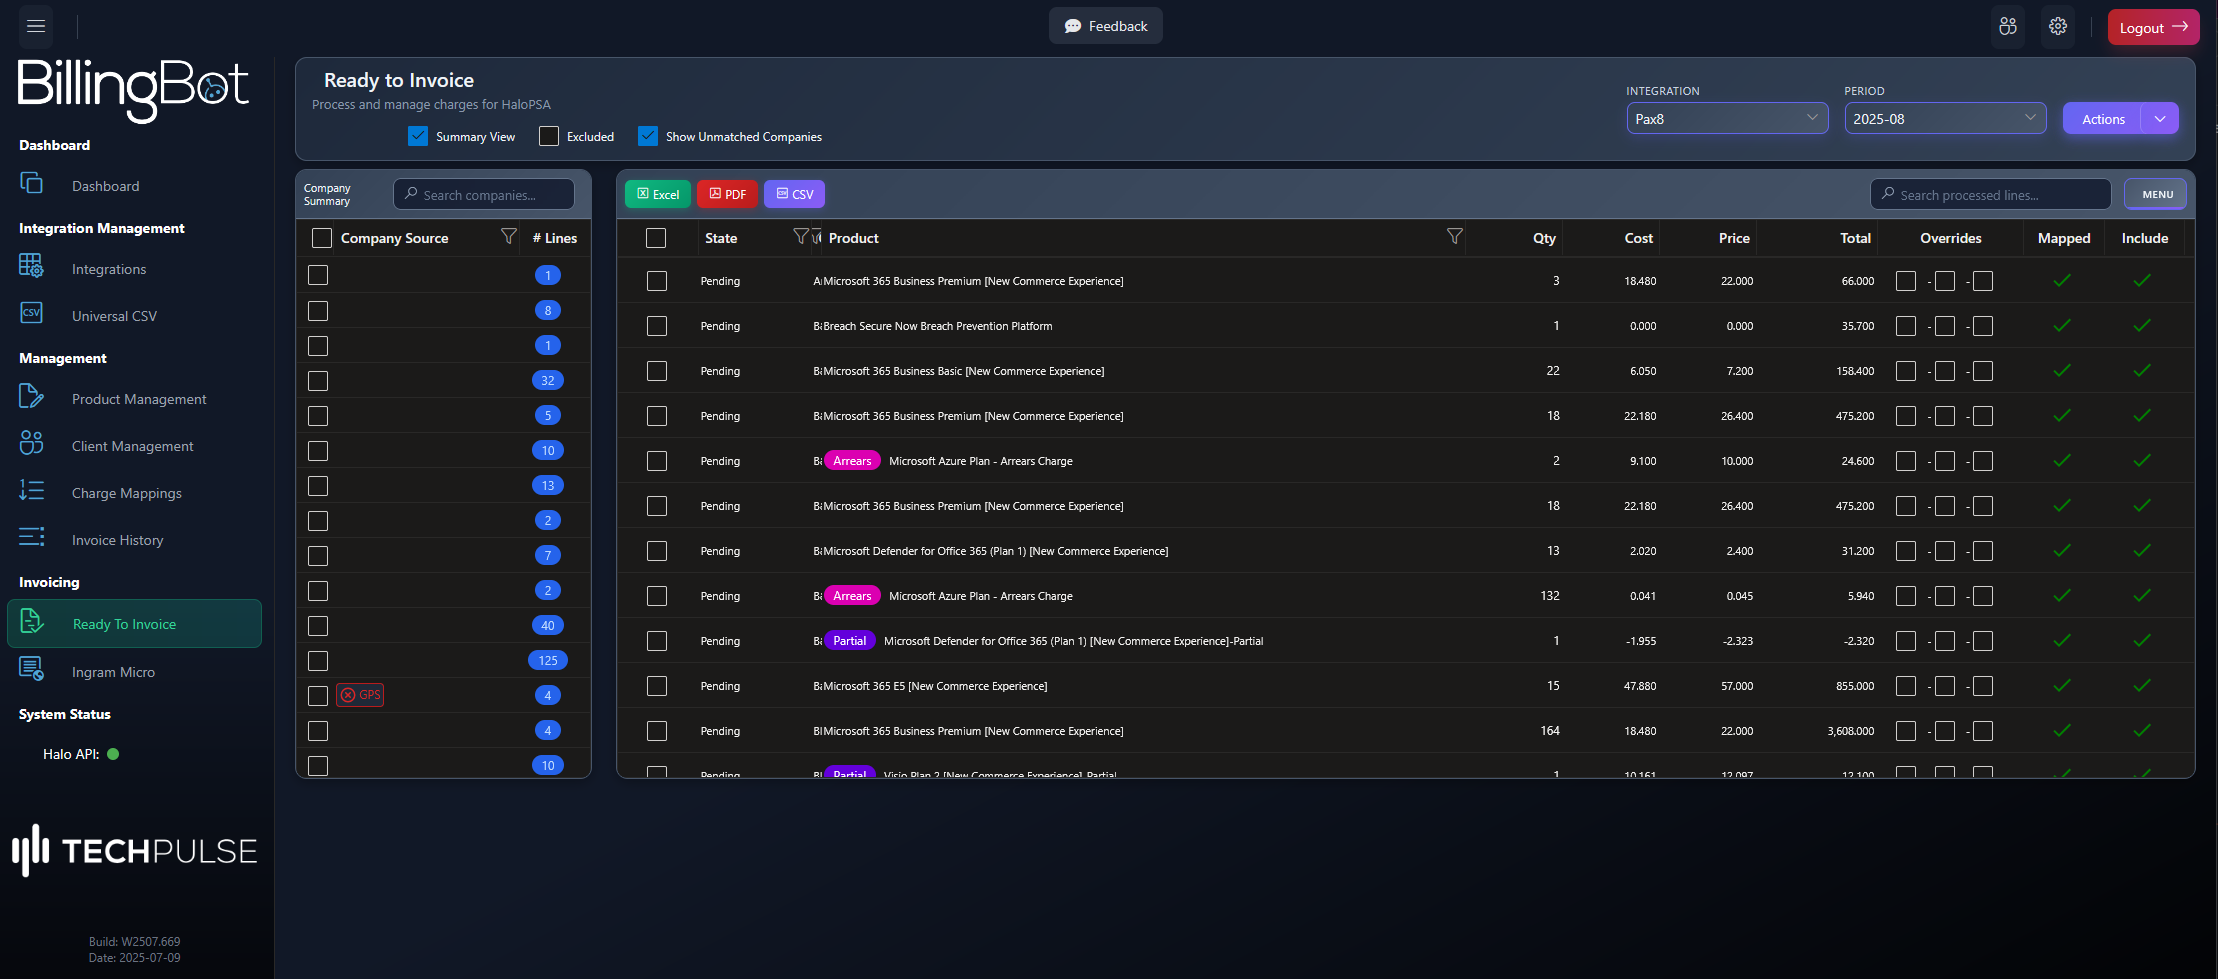The image size is (2218, 979).
Task: Toggle first override checkbox on Business Basic row
Action: tap(1906, 371)
